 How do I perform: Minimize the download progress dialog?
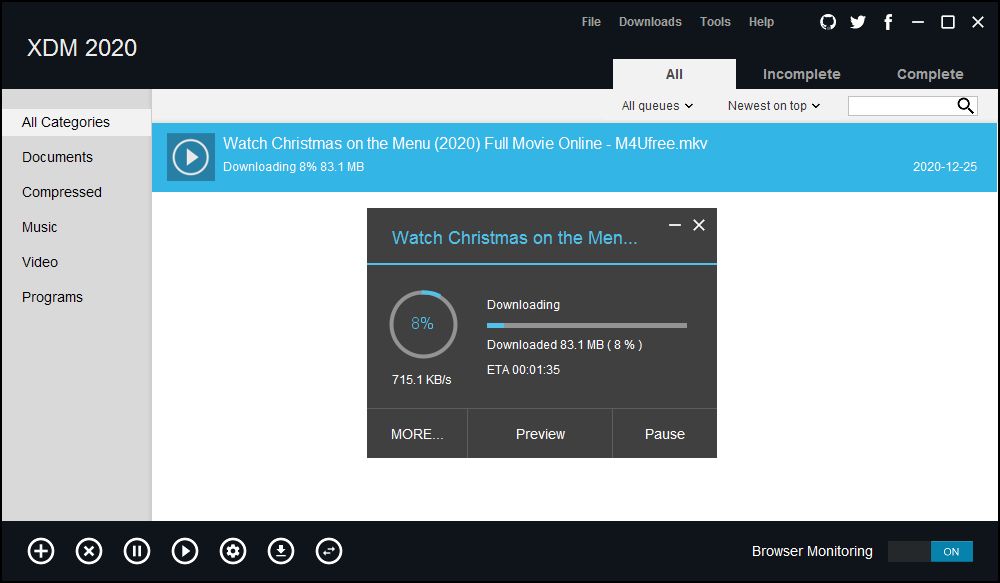click(675, 225)
